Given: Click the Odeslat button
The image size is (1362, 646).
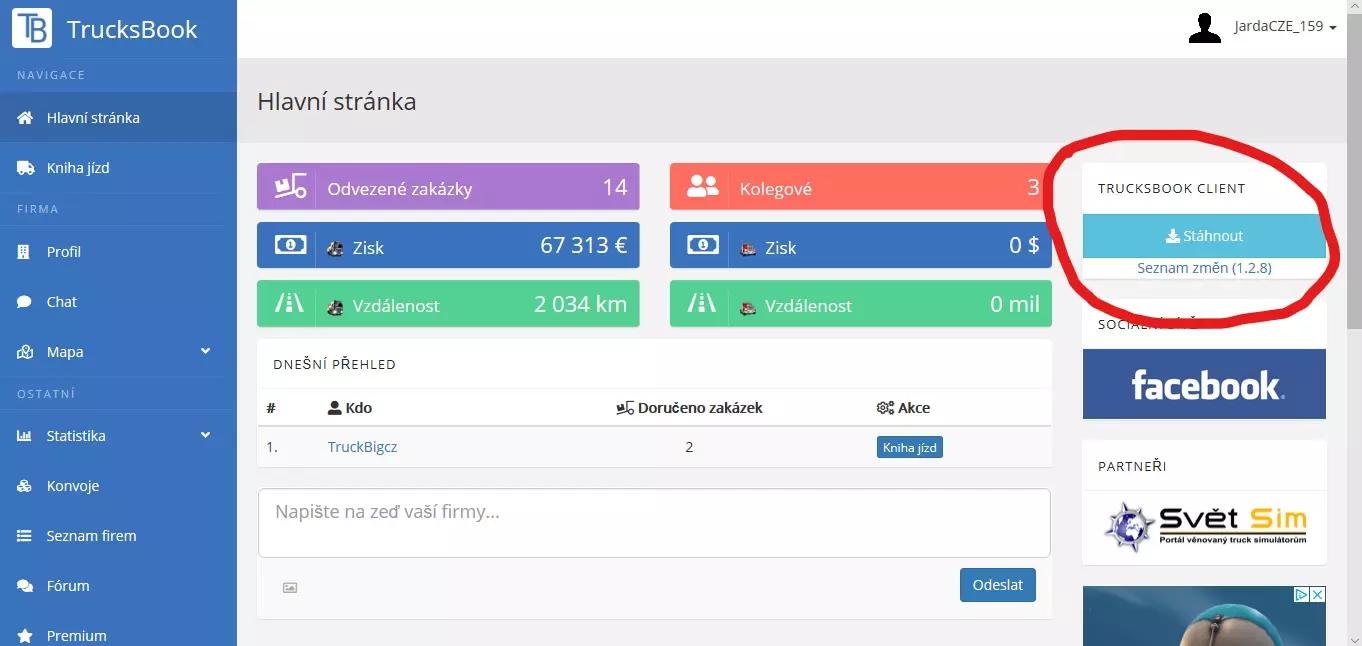Looking at the screenshot, I should pyautogui.click(x=998, y=585).
